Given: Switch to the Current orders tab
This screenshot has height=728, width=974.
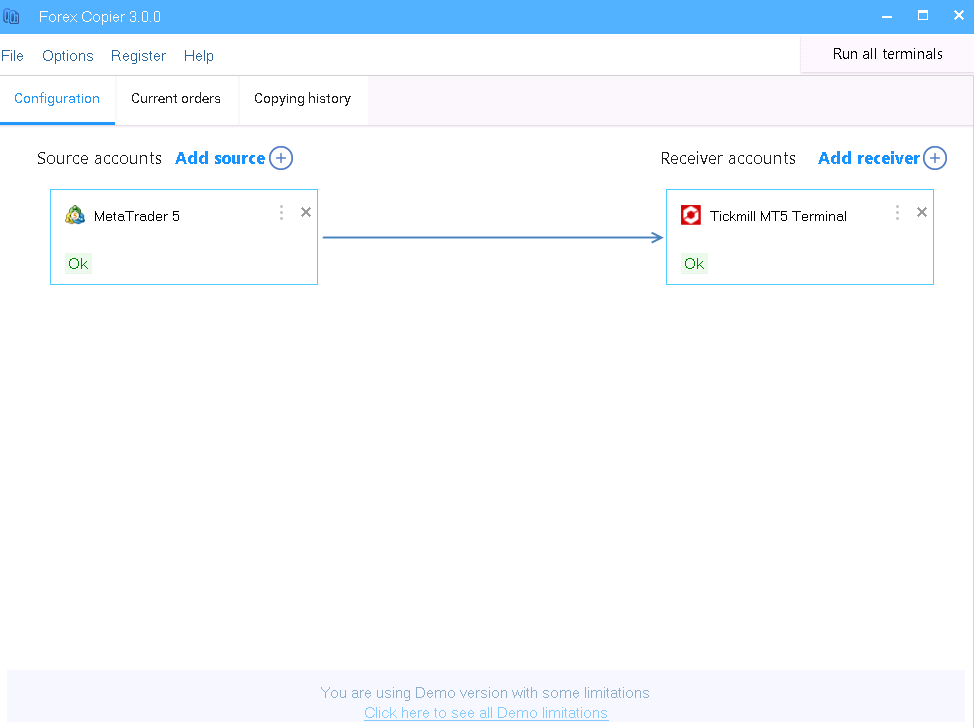Looking at the screenshot, I should pos(176,99).
